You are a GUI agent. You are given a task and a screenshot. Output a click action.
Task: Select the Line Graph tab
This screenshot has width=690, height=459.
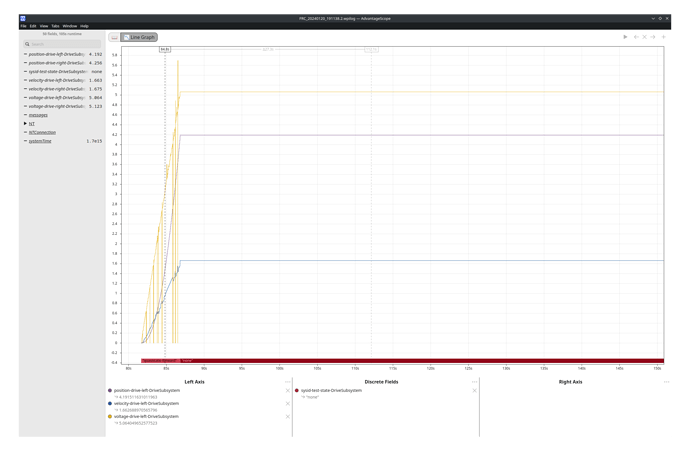click(x=139, y=37)
